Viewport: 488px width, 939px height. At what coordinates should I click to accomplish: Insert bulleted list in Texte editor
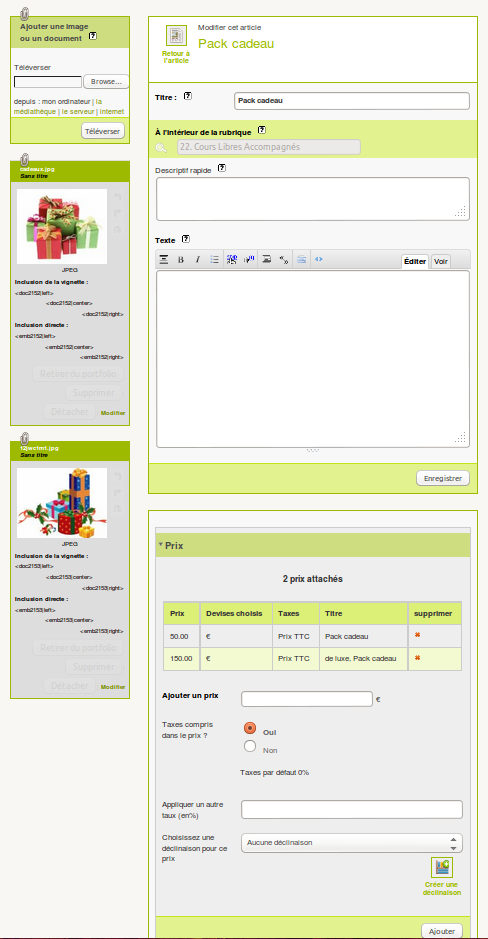(x=214, y=259)
